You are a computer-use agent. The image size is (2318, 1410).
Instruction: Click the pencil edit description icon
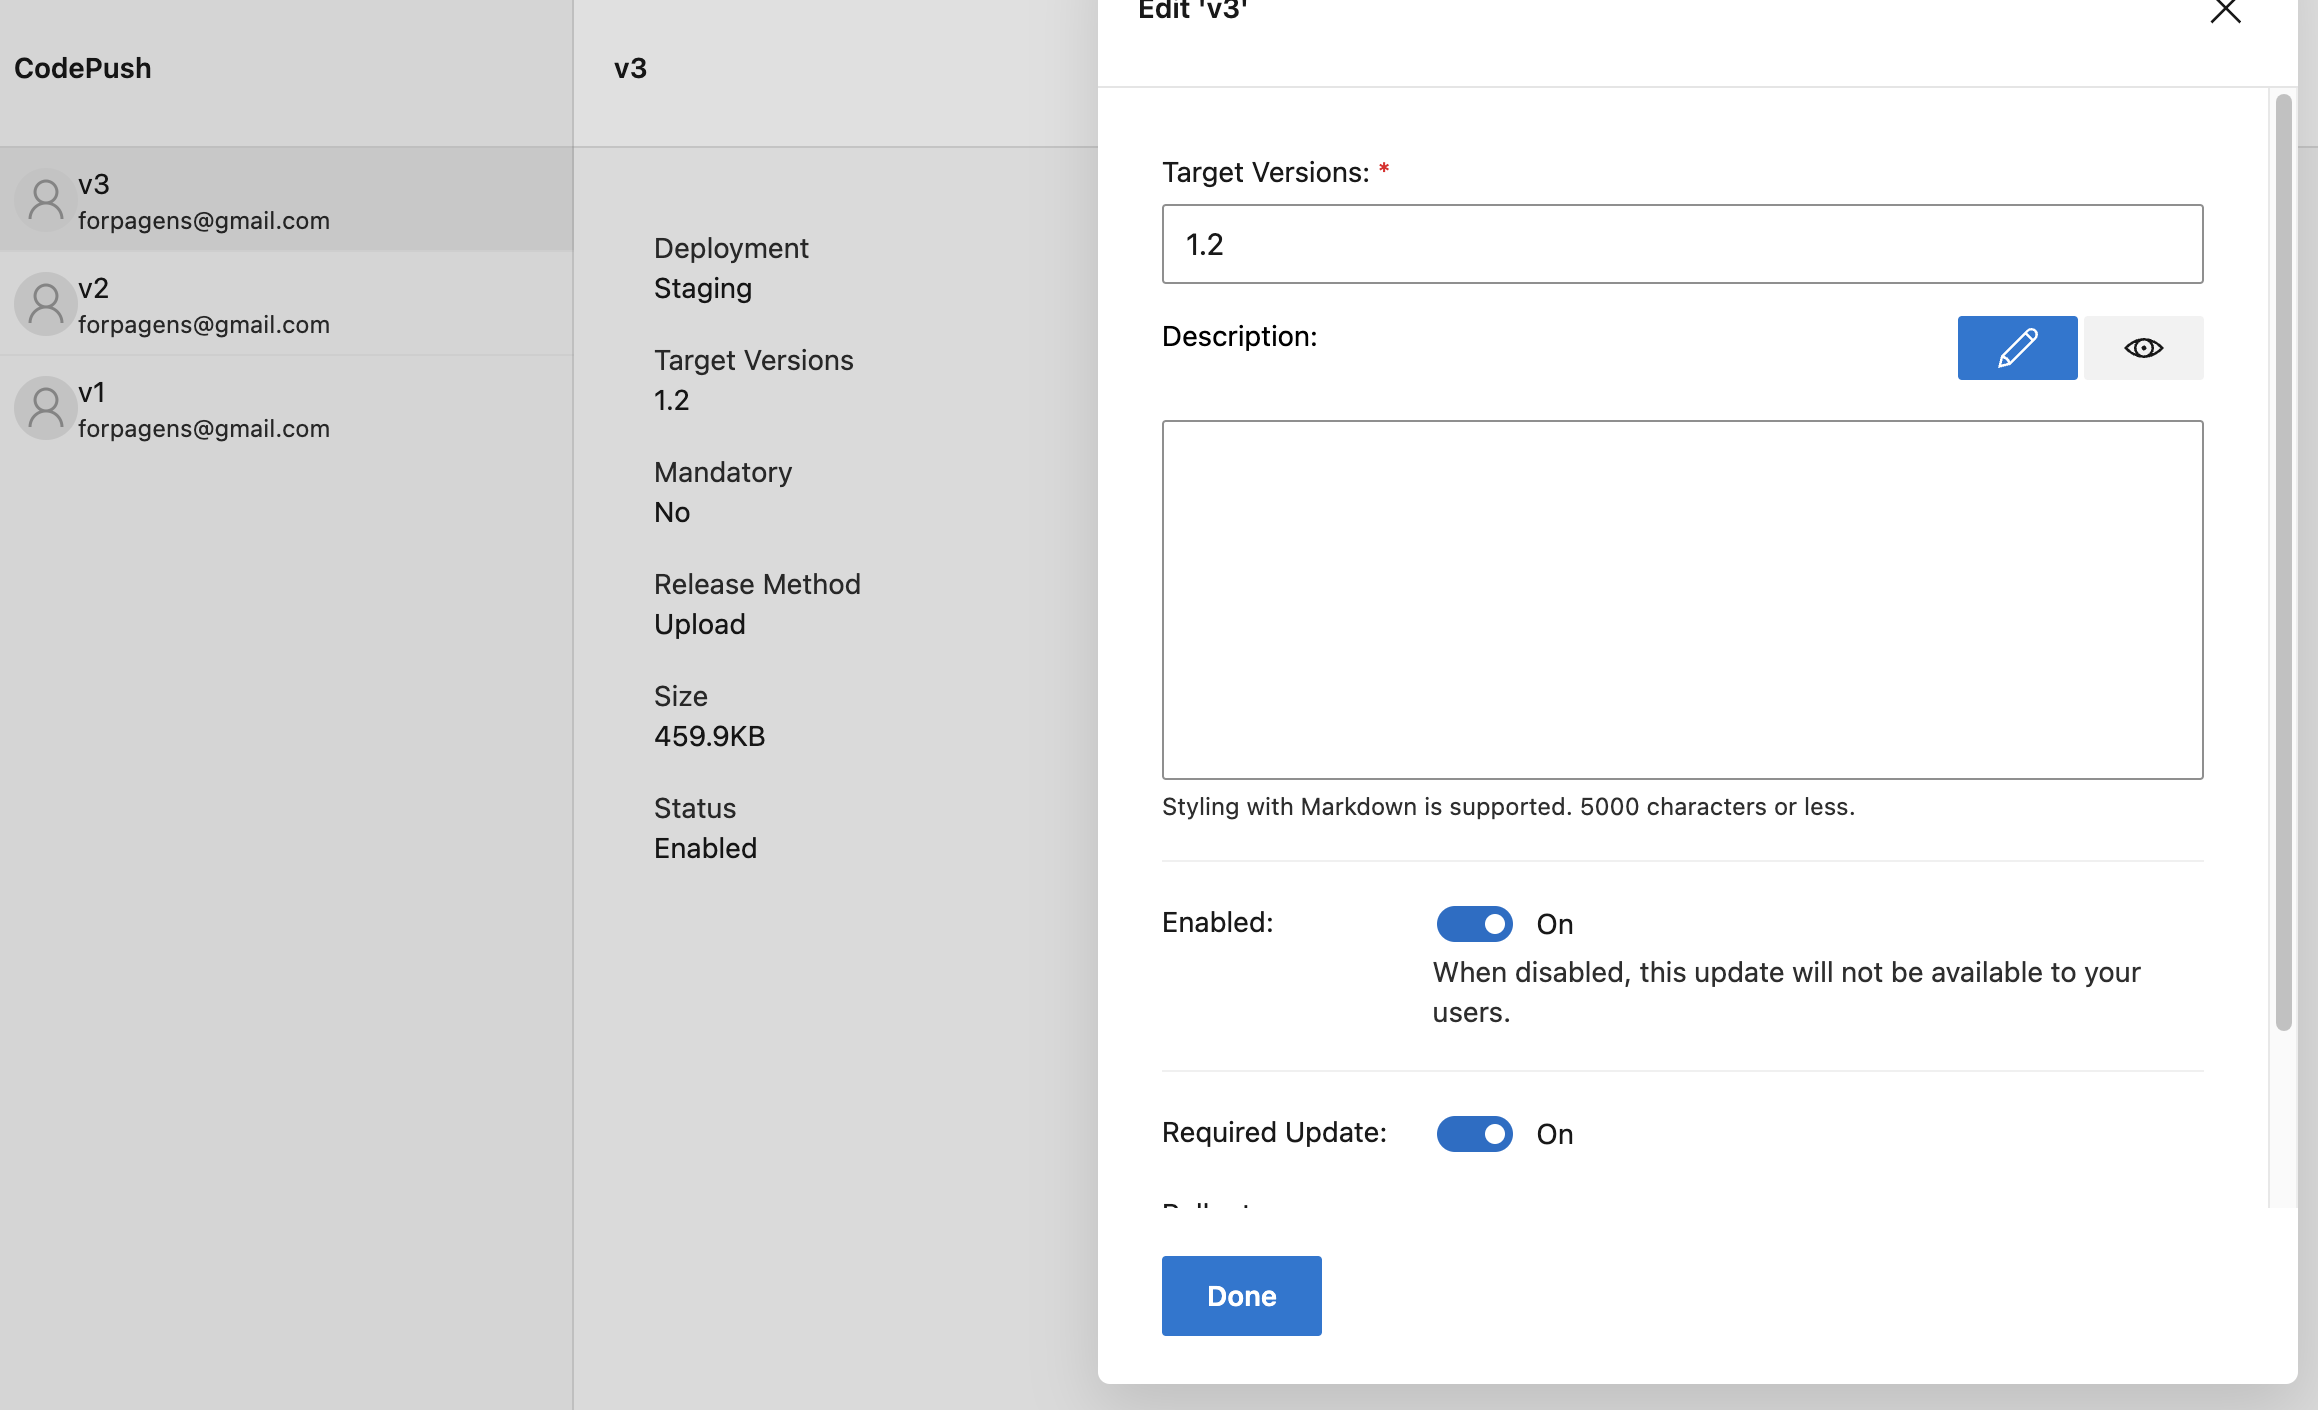tap(2016, 348)
